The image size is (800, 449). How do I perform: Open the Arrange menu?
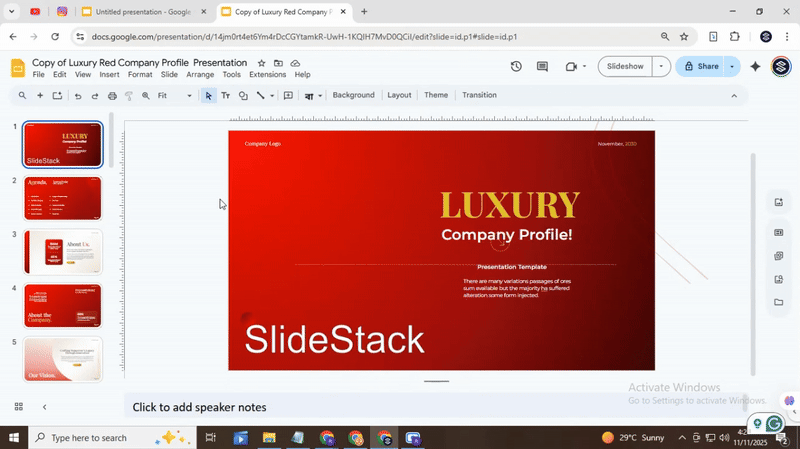pyautogui.click(x=200, y=75)
